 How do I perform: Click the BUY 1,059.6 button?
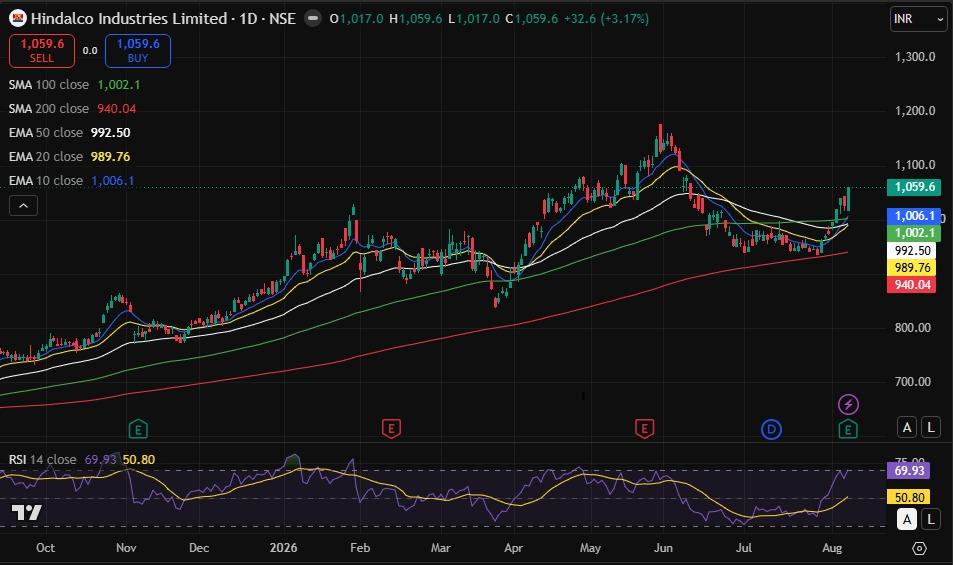point(138,50)
